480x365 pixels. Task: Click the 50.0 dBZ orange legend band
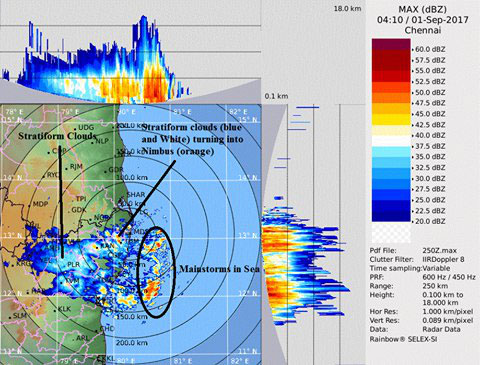391,87
